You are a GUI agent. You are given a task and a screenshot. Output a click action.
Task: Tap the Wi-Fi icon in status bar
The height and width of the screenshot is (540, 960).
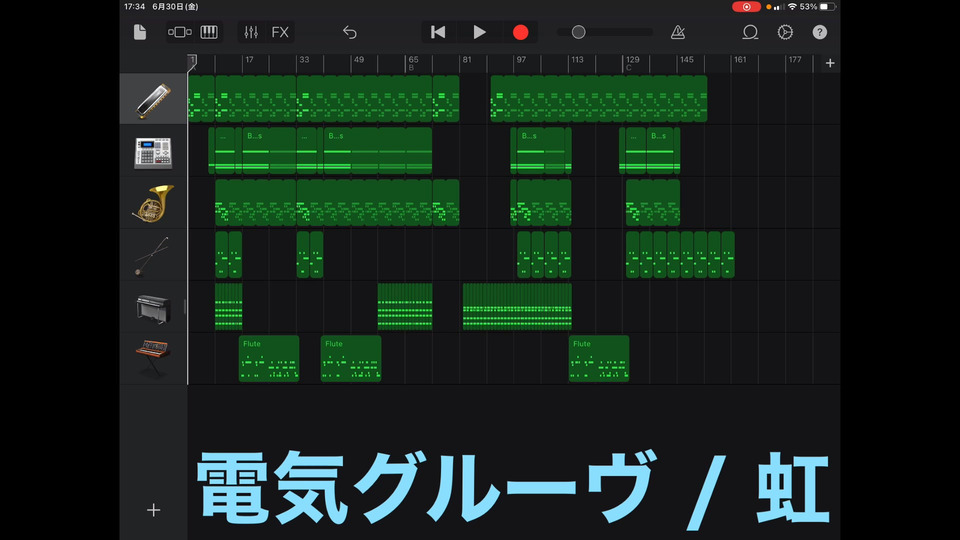pyautogui.click(x=792, y=7)
